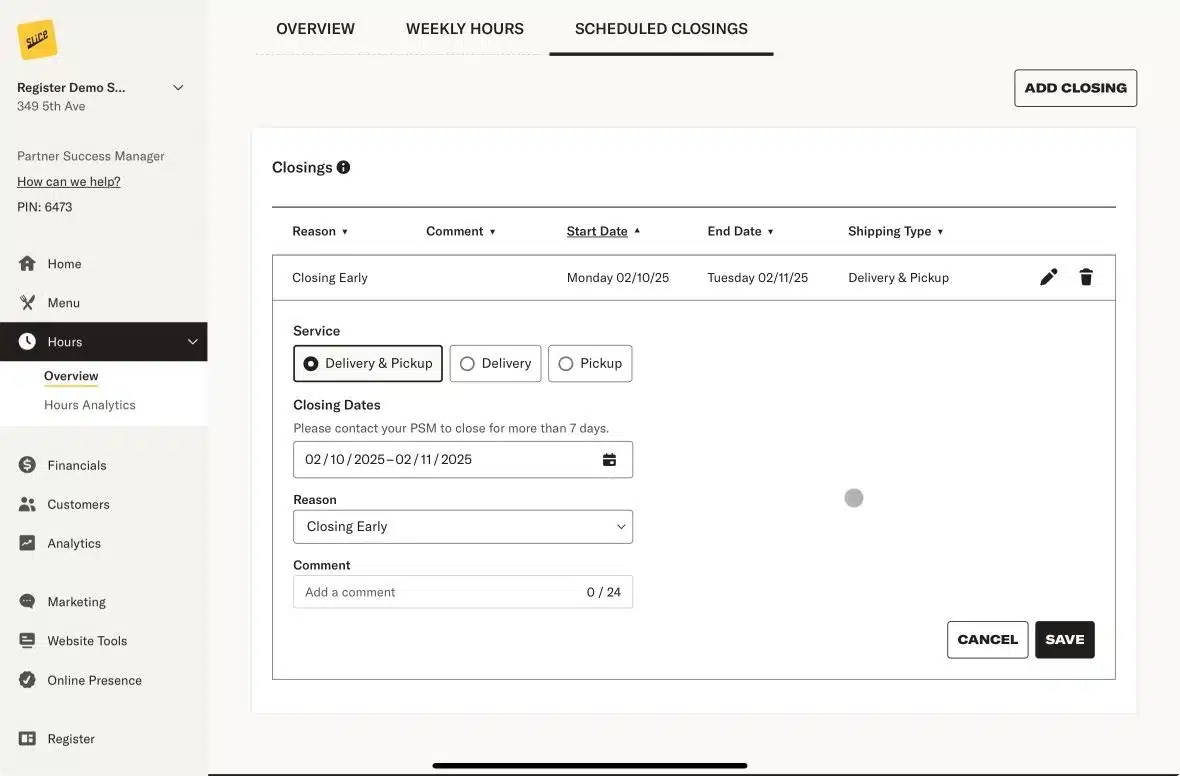Viewport: 1180px width, 776px height.
Task: Open the Reason dropdown showing Closing Early
Action: pyautogui.click(x=462, y=526)
